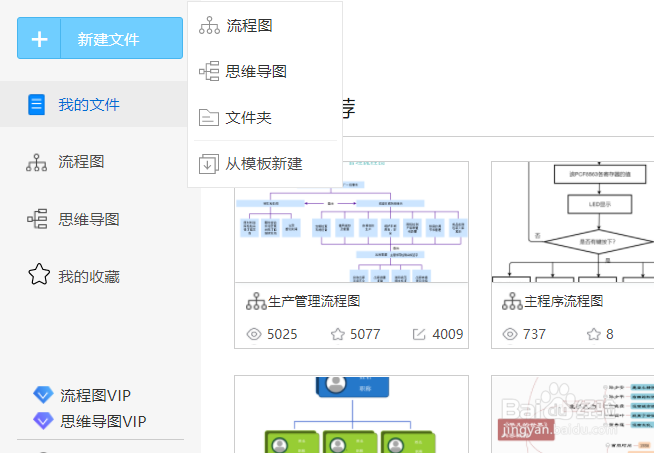
Task: Open the 流程图VIP link
Action: pos(95,395)
